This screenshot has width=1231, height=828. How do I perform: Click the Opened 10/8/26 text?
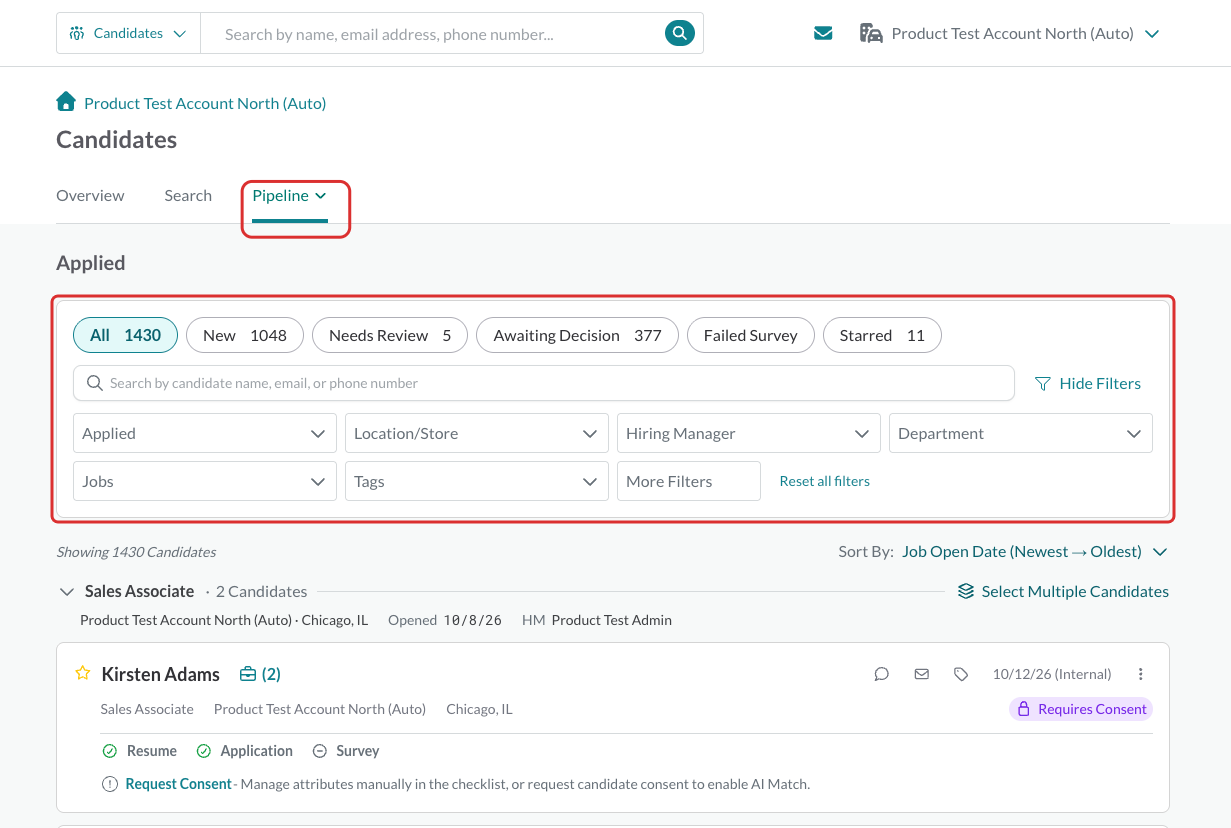[x=445, y=620]
